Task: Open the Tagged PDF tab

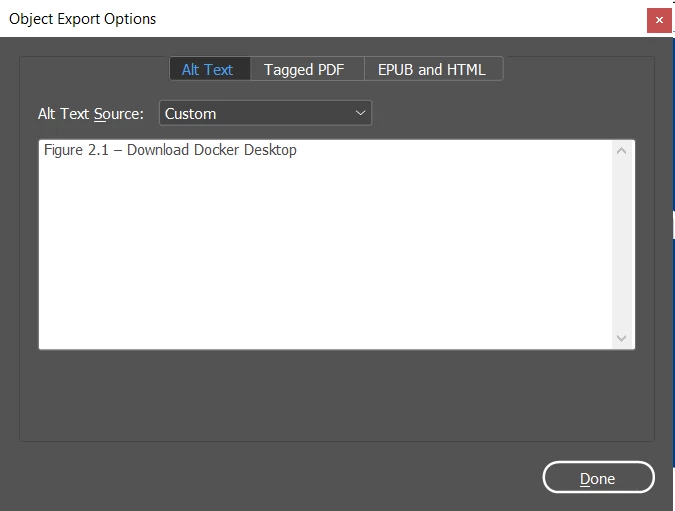Action: (x=307, y=69)
